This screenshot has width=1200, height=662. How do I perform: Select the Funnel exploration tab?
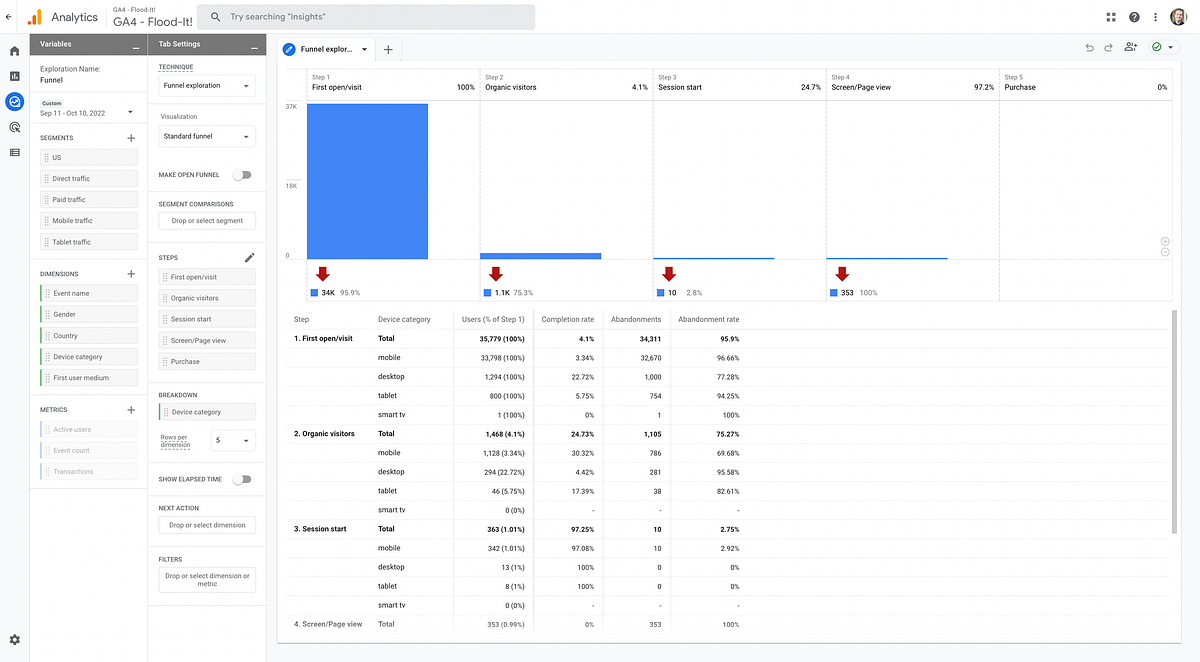(325, 48)
